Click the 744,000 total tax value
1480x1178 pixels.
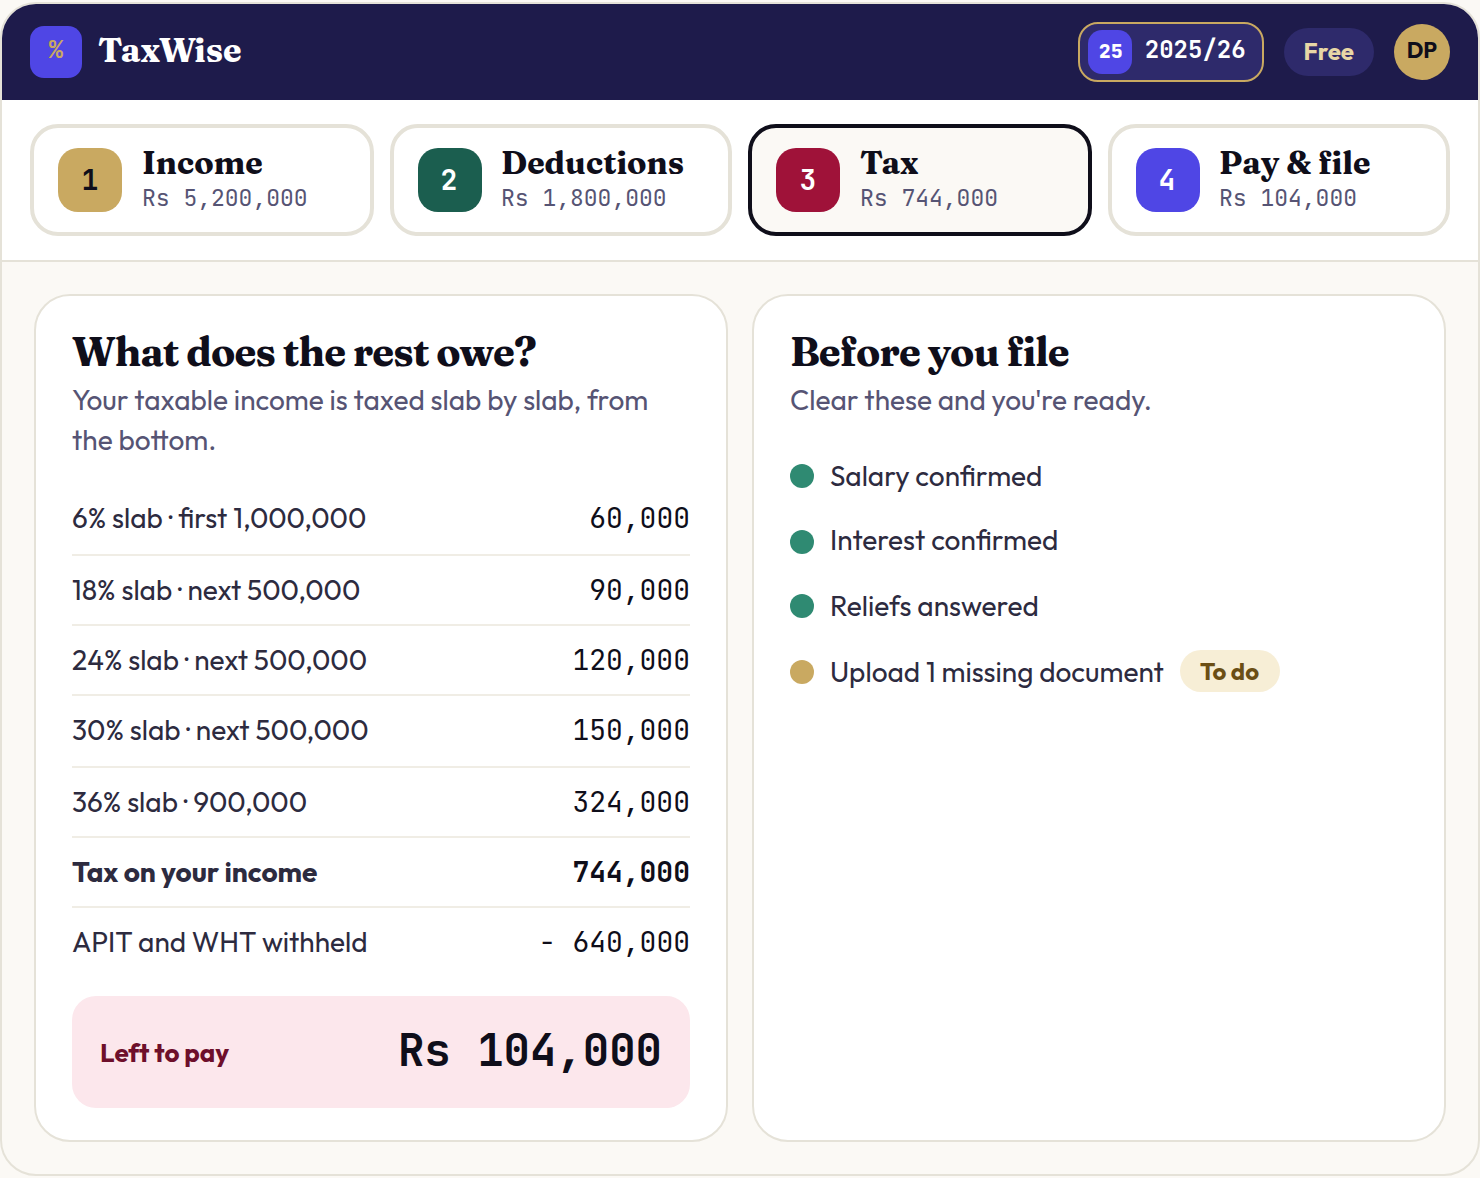631,872
